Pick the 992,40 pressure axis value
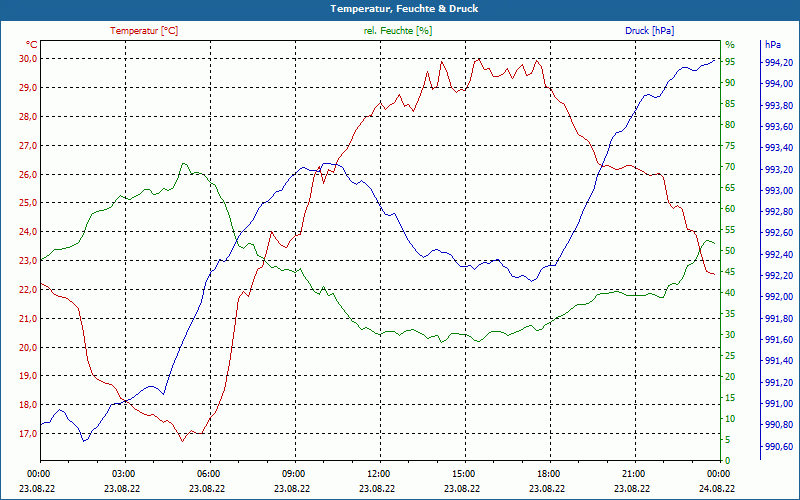 point(780,255)
